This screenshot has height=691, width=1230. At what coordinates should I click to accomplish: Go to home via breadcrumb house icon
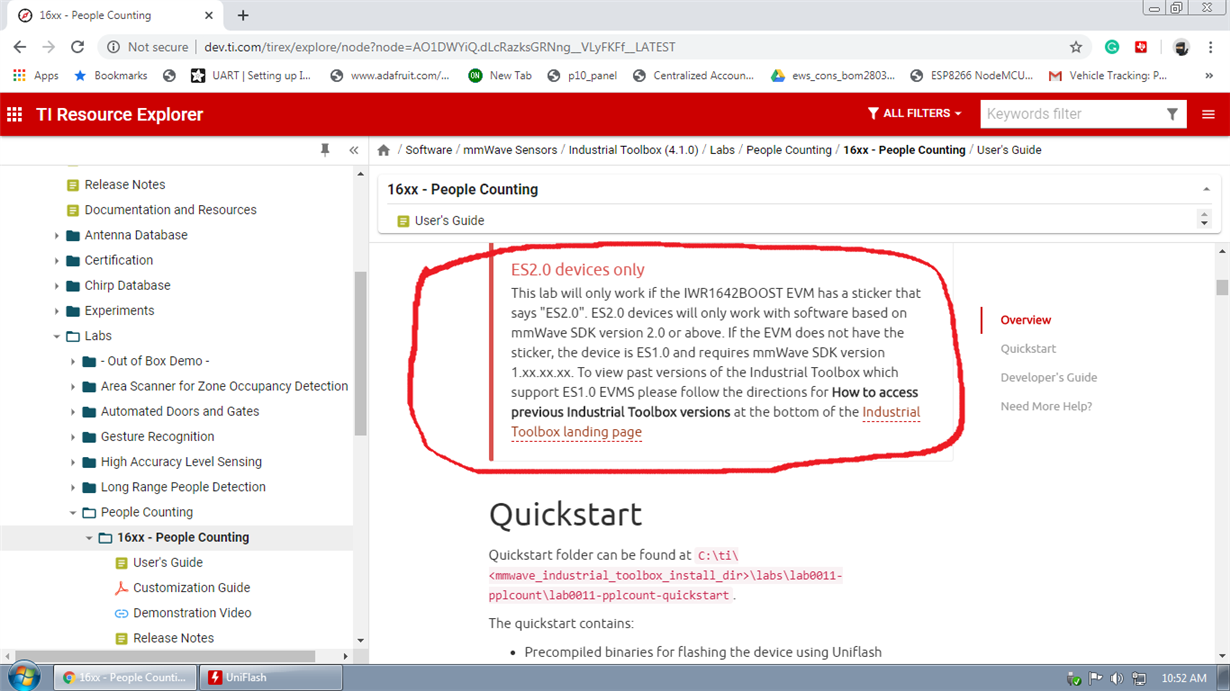tap(384, 150)
